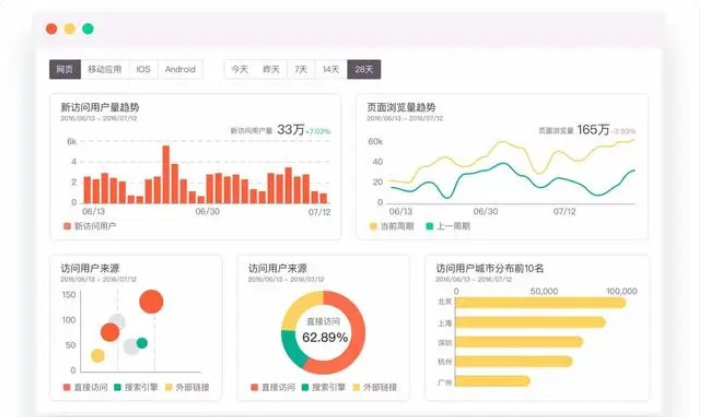Click the green segment of the donut chart
The width and height of the screenshot is (705, 417).
(x=292, y=349)
